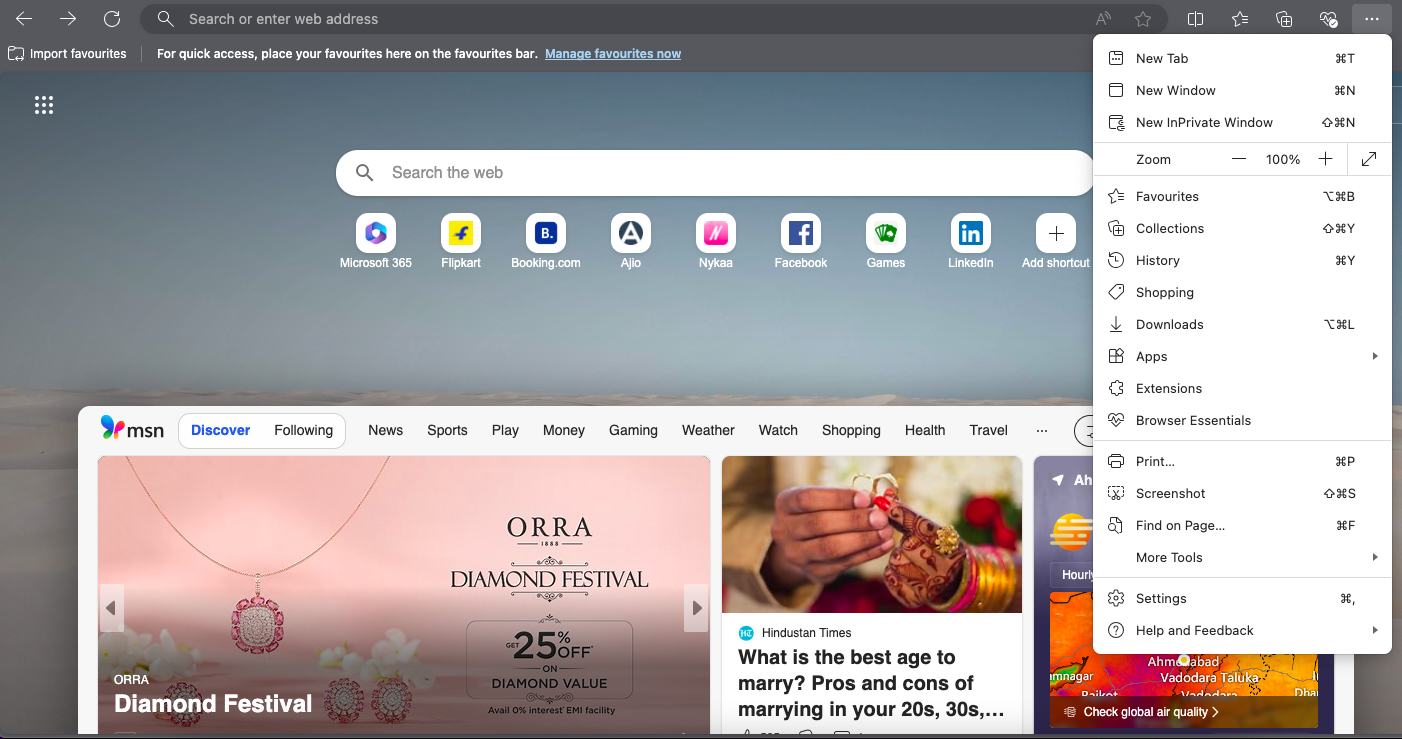Select New Window menu item
This screenshot has height=739, width=1402.
(1242, 90)
